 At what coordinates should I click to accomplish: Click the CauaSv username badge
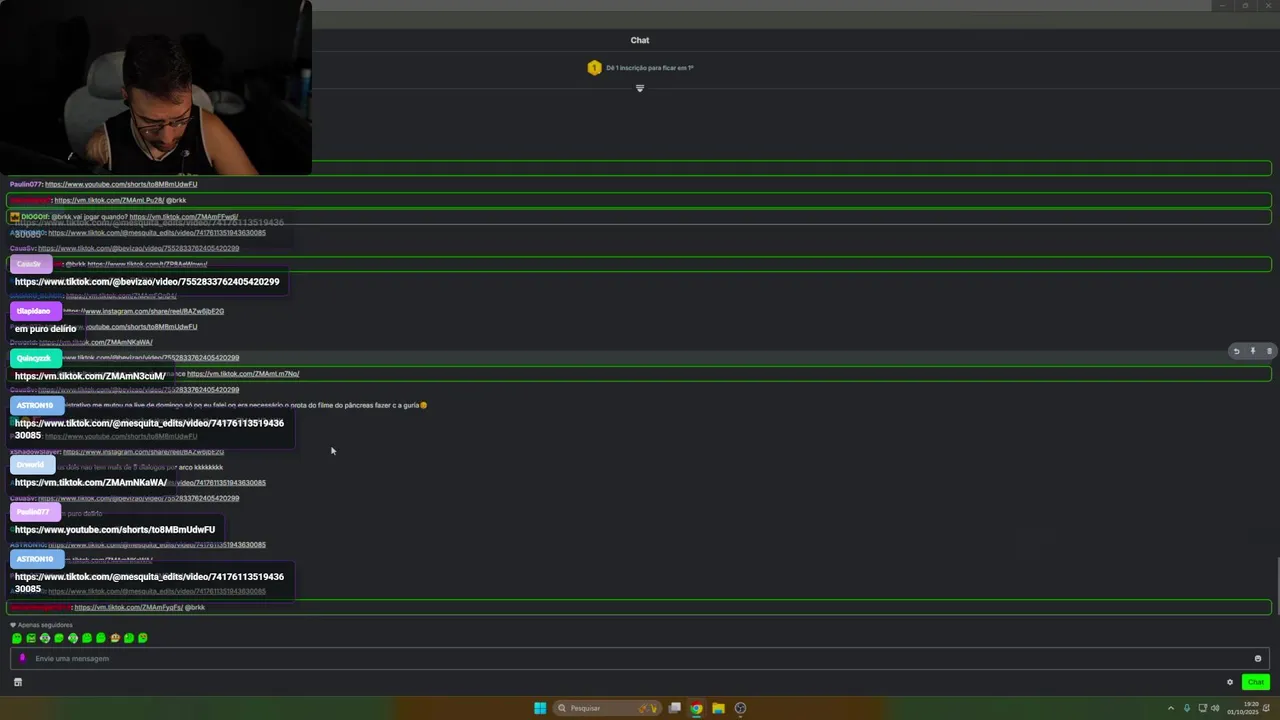point(30,264)
